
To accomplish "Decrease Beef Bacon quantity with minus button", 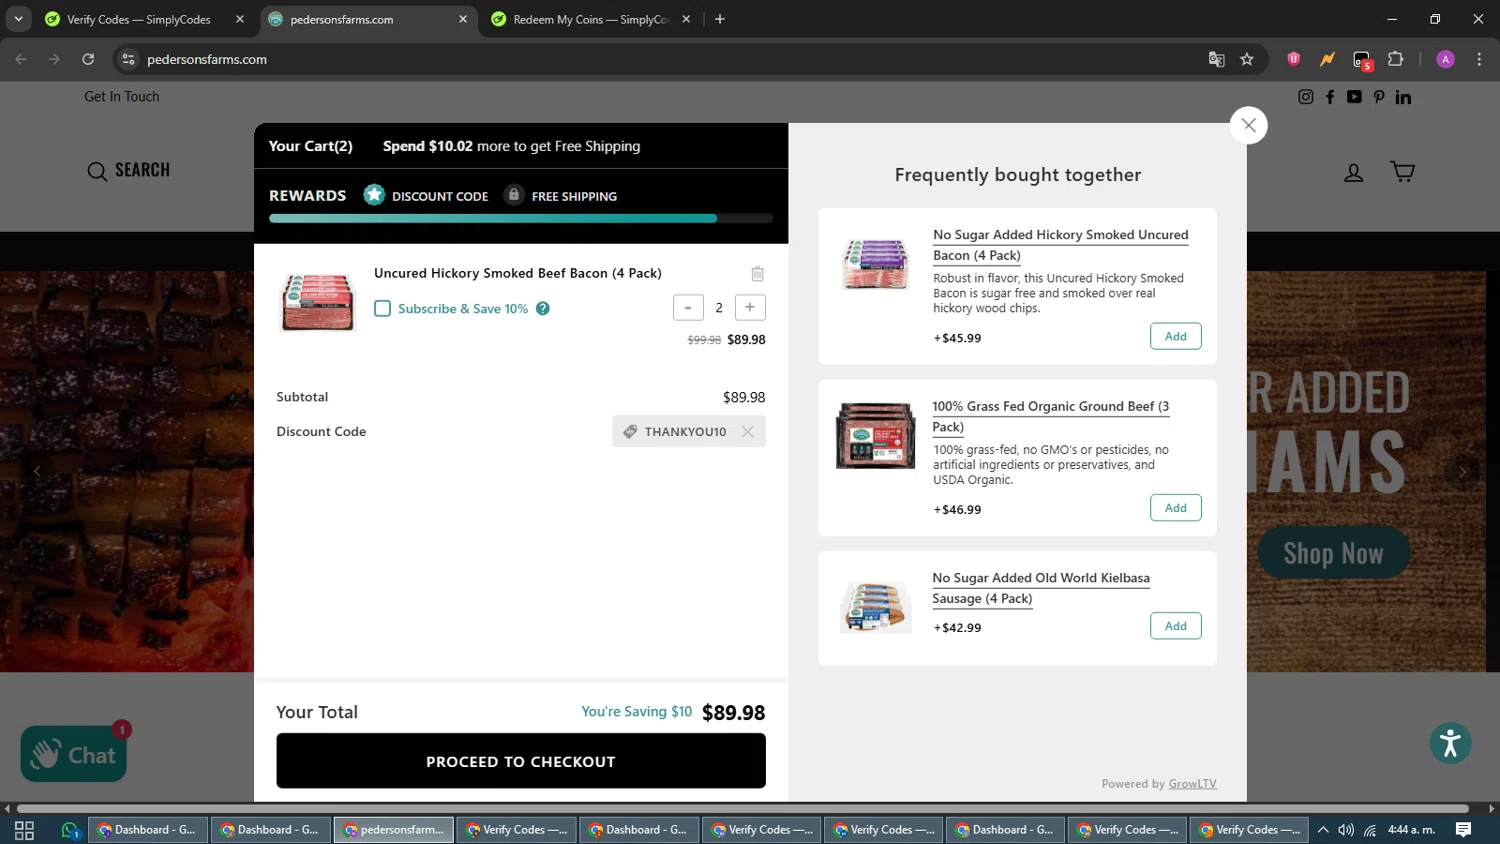I will [688, 307].
